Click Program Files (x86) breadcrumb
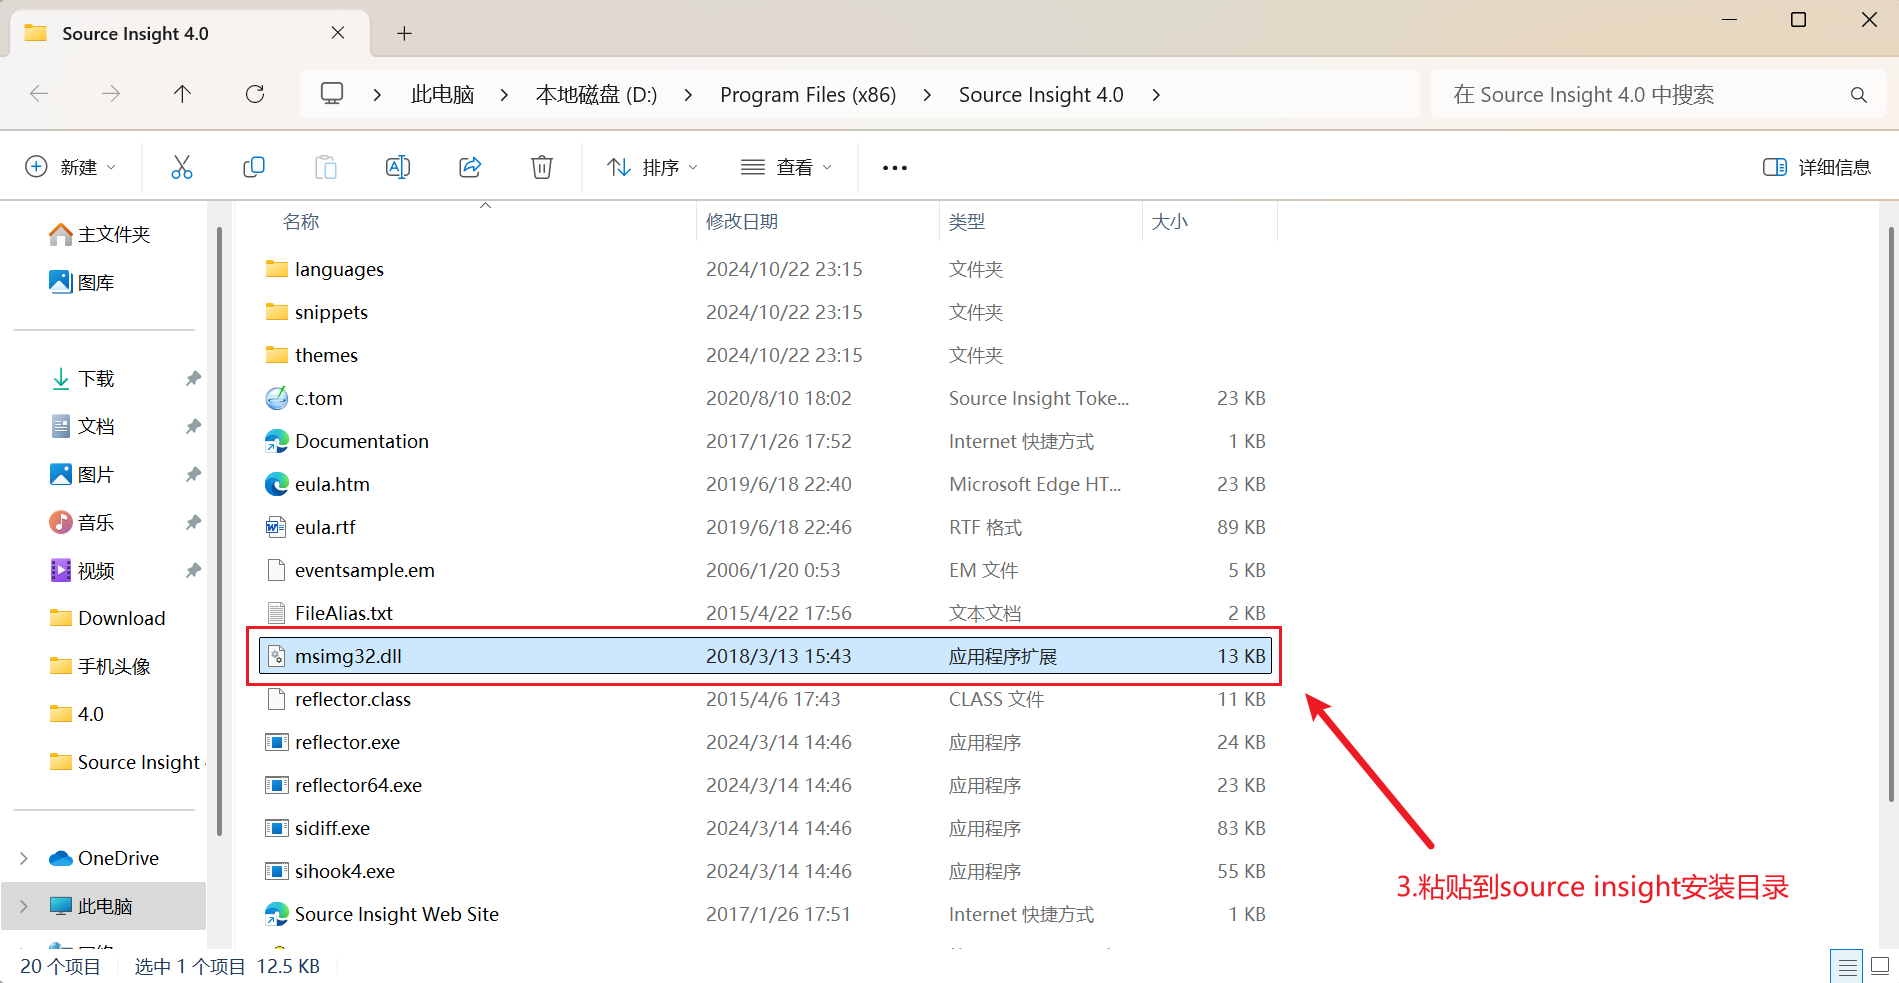This screenshot has height=983, width=1899. (808, 95)
